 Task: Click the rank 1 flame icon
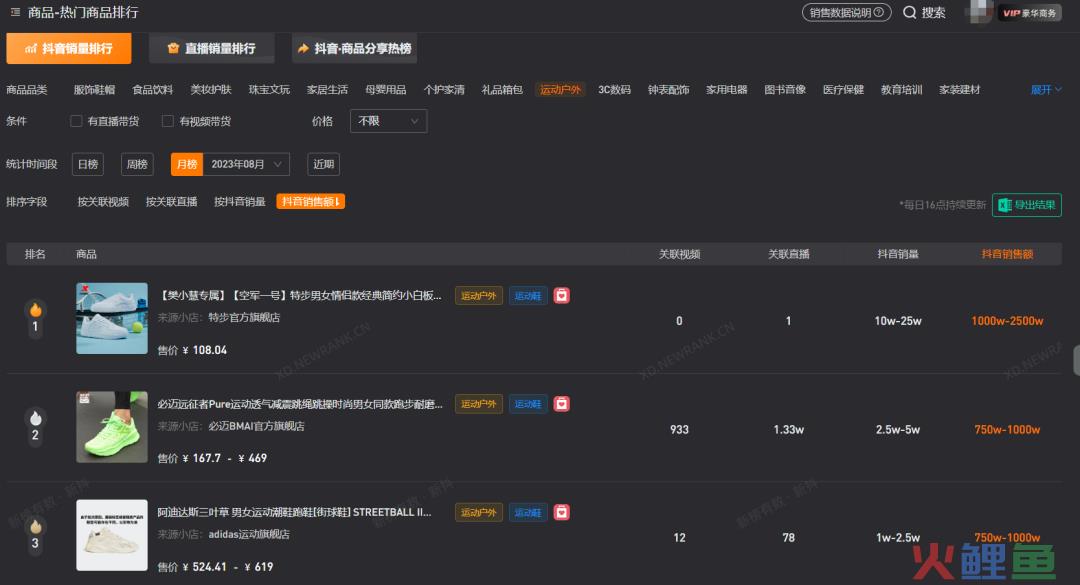click(35, 309)
